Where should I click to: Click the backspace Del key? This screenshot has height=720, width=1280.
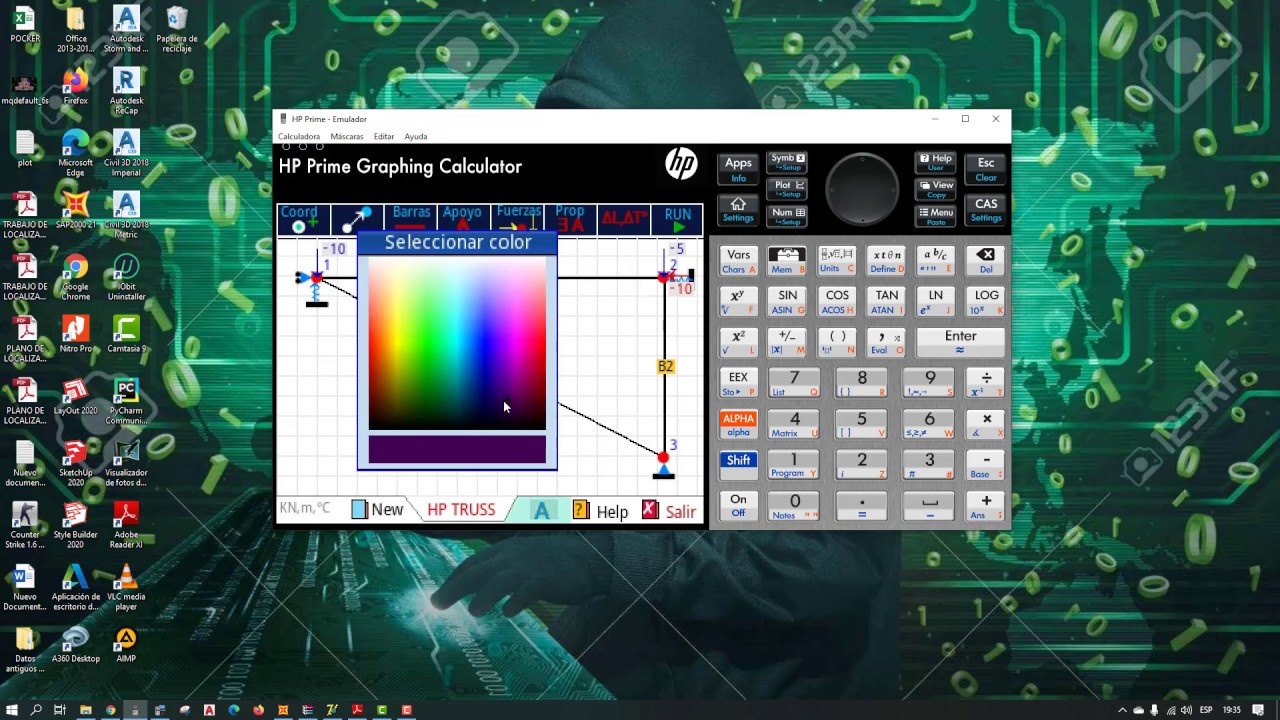click(x=986, y=261)
